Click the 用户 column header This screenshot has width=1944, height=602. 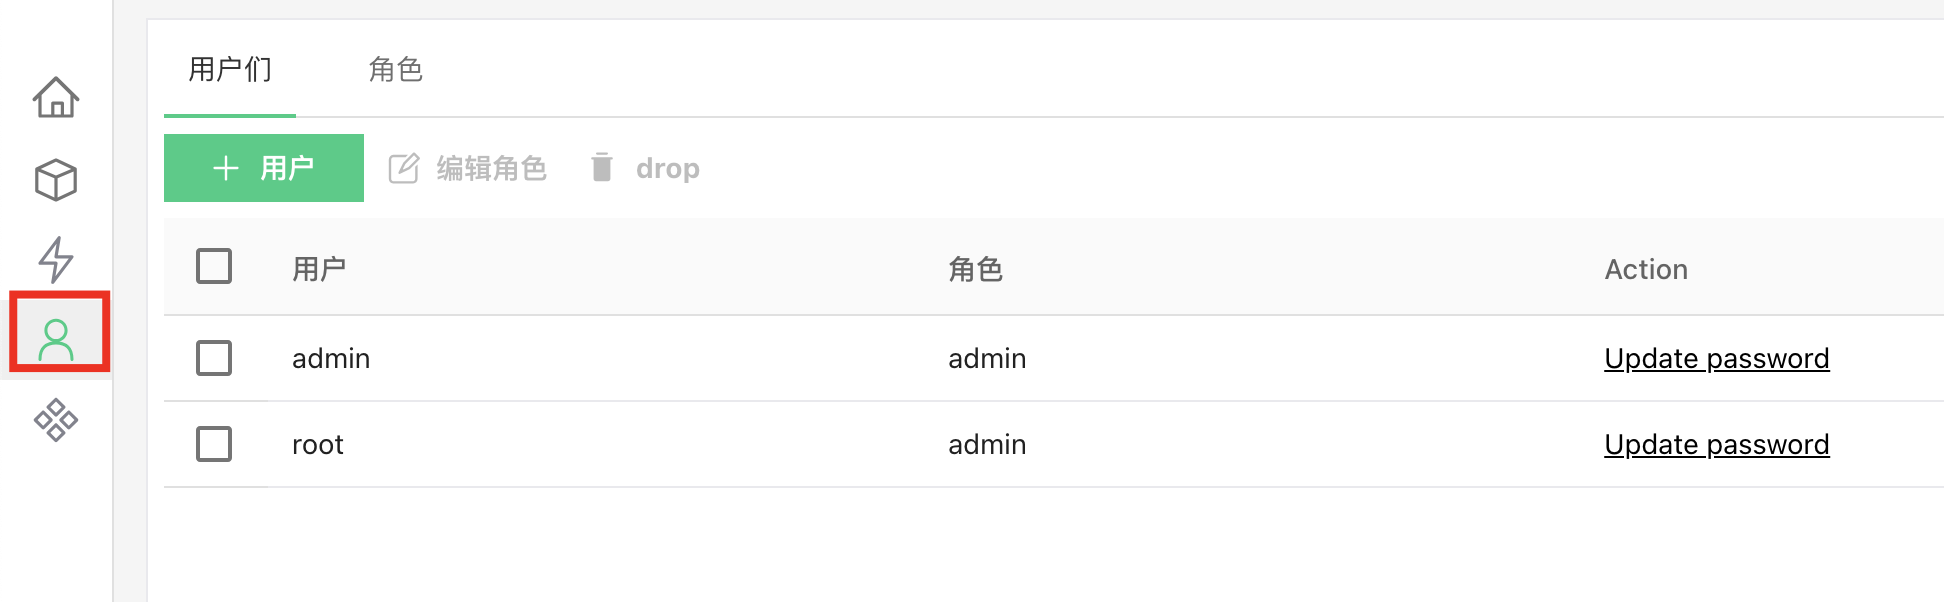coord(319,269)
